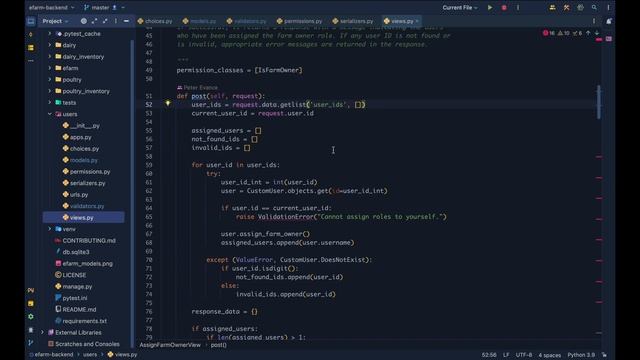Open the master branch dropdown
This screenshot has width=640, height=360.
click(x=104, y=8)
